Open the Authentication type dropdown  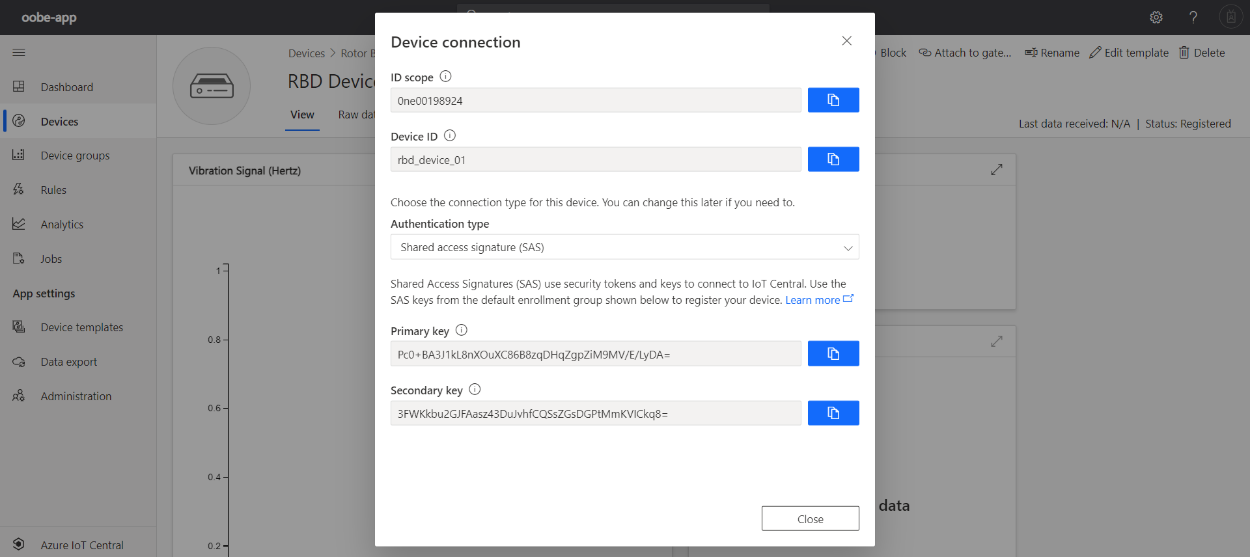[624, 247]
